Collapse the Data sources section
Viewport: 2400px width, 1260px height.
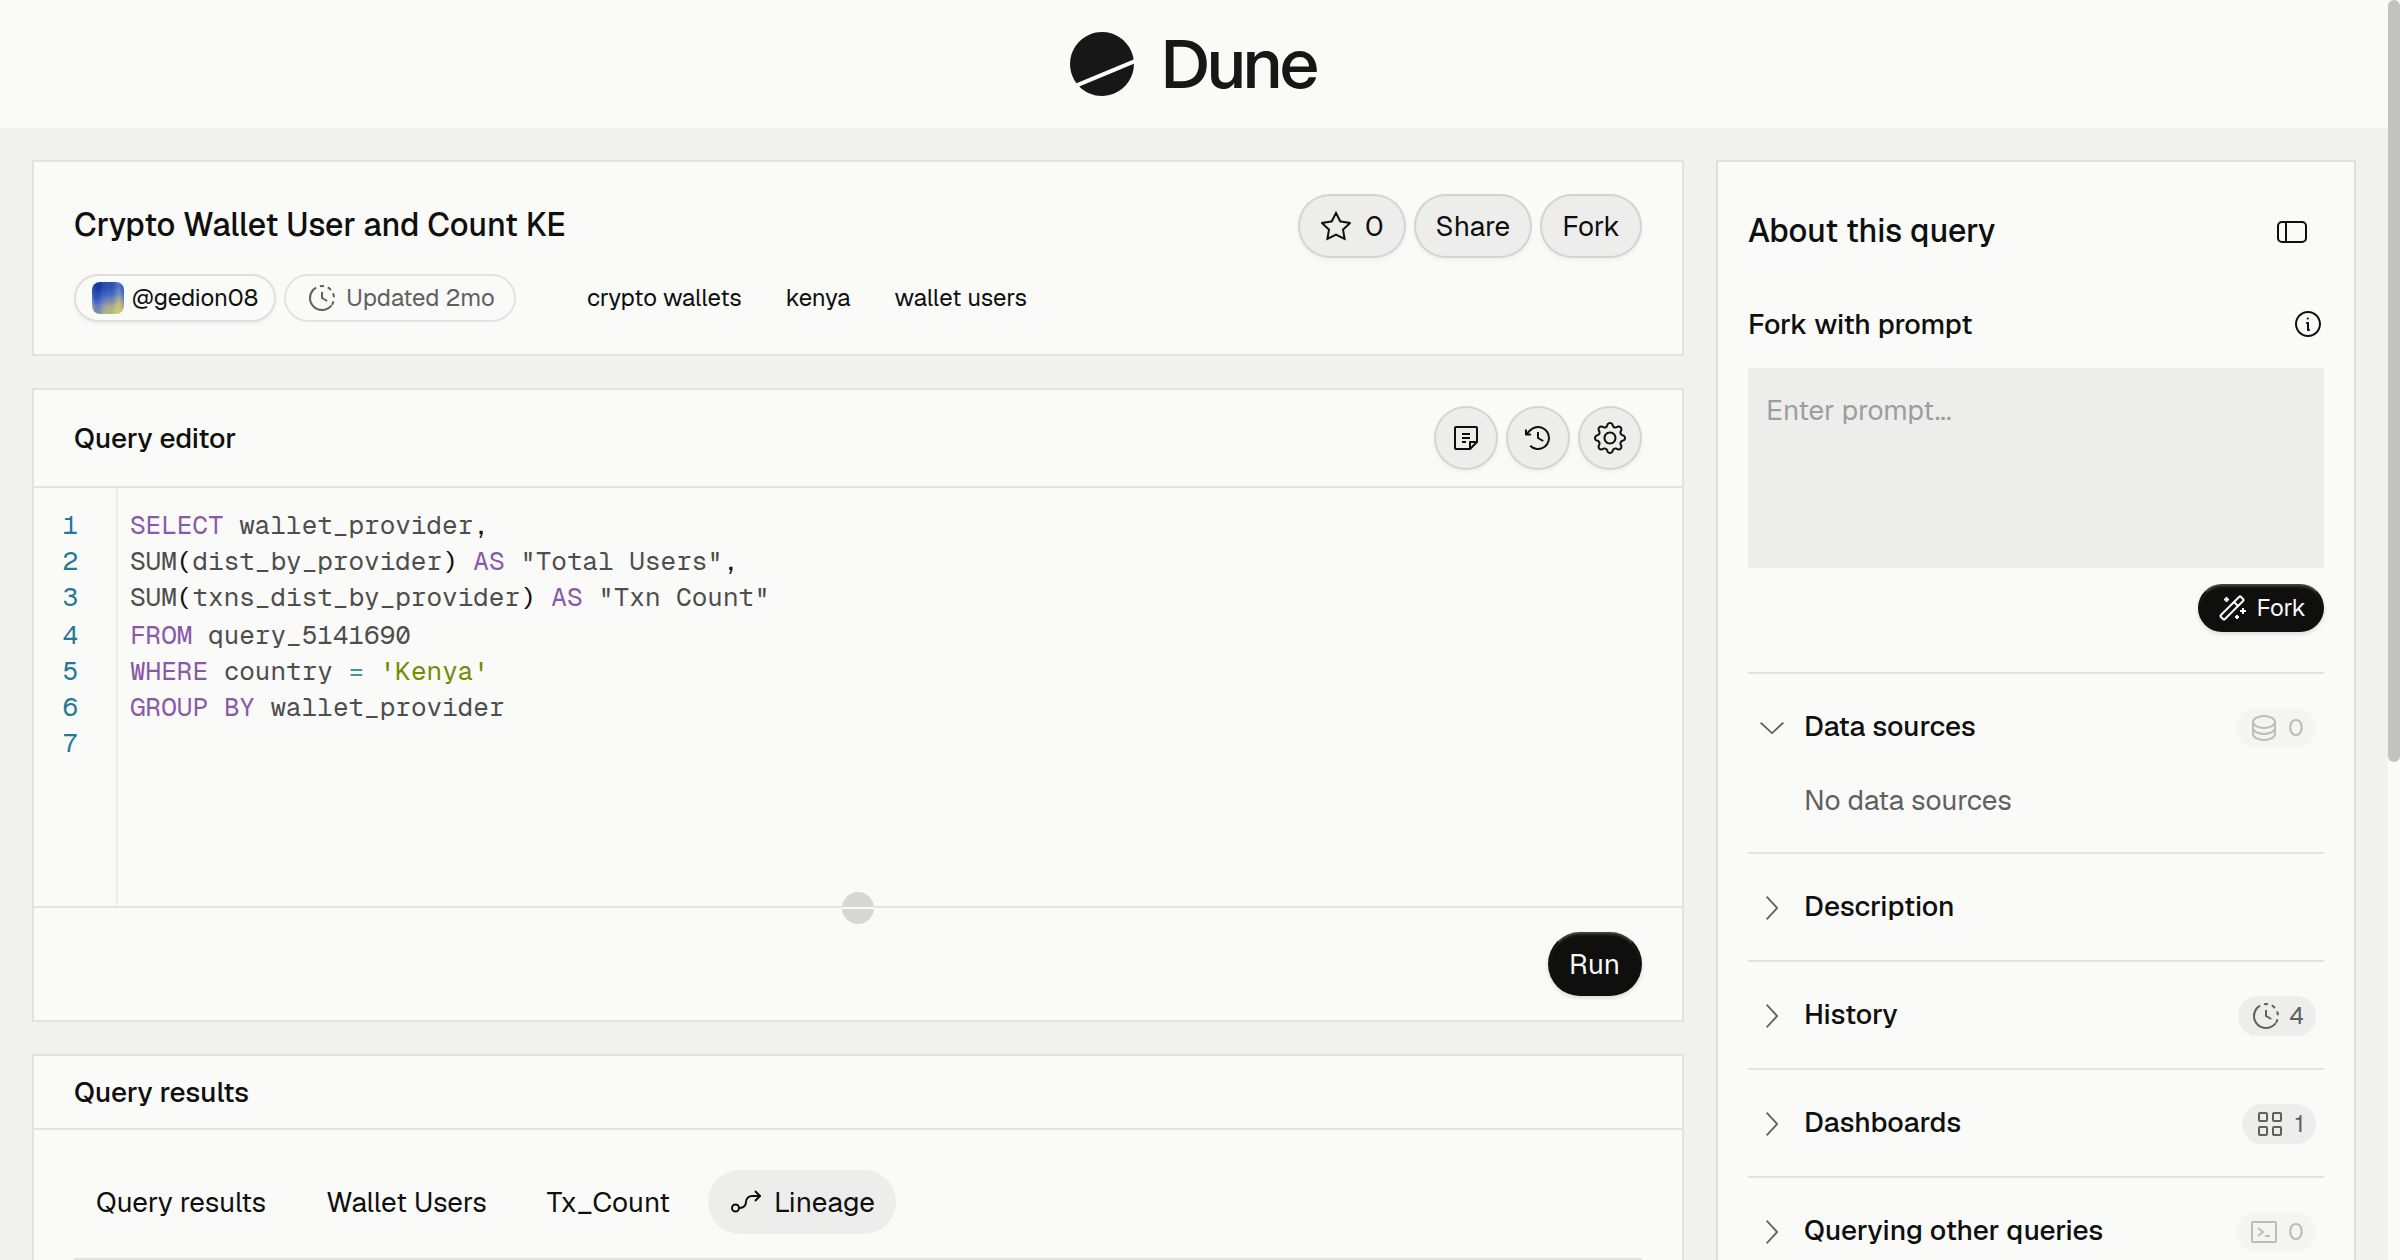(1771, 727)
